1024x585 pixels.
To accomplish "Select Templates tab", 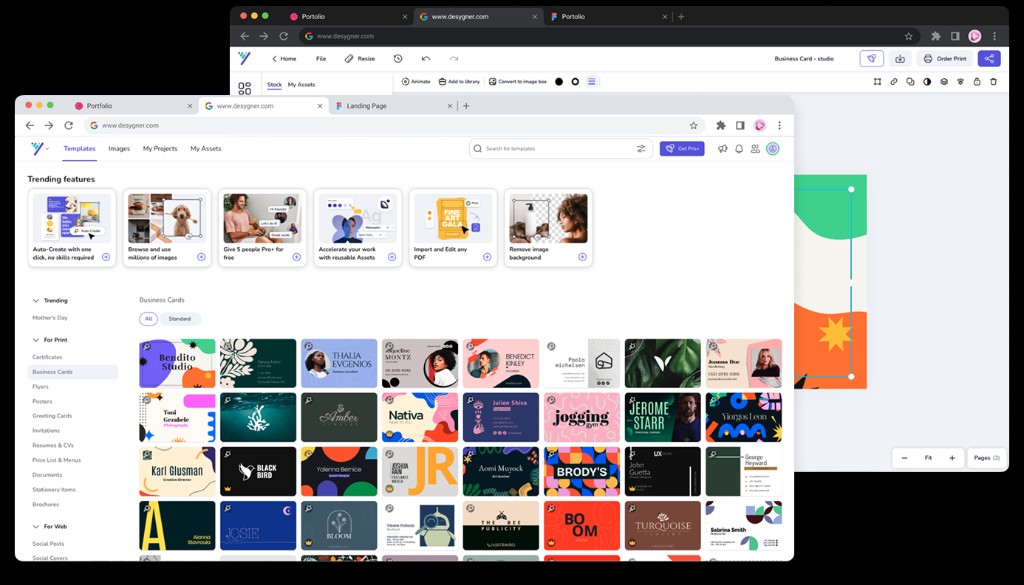I will pos(80,149).
